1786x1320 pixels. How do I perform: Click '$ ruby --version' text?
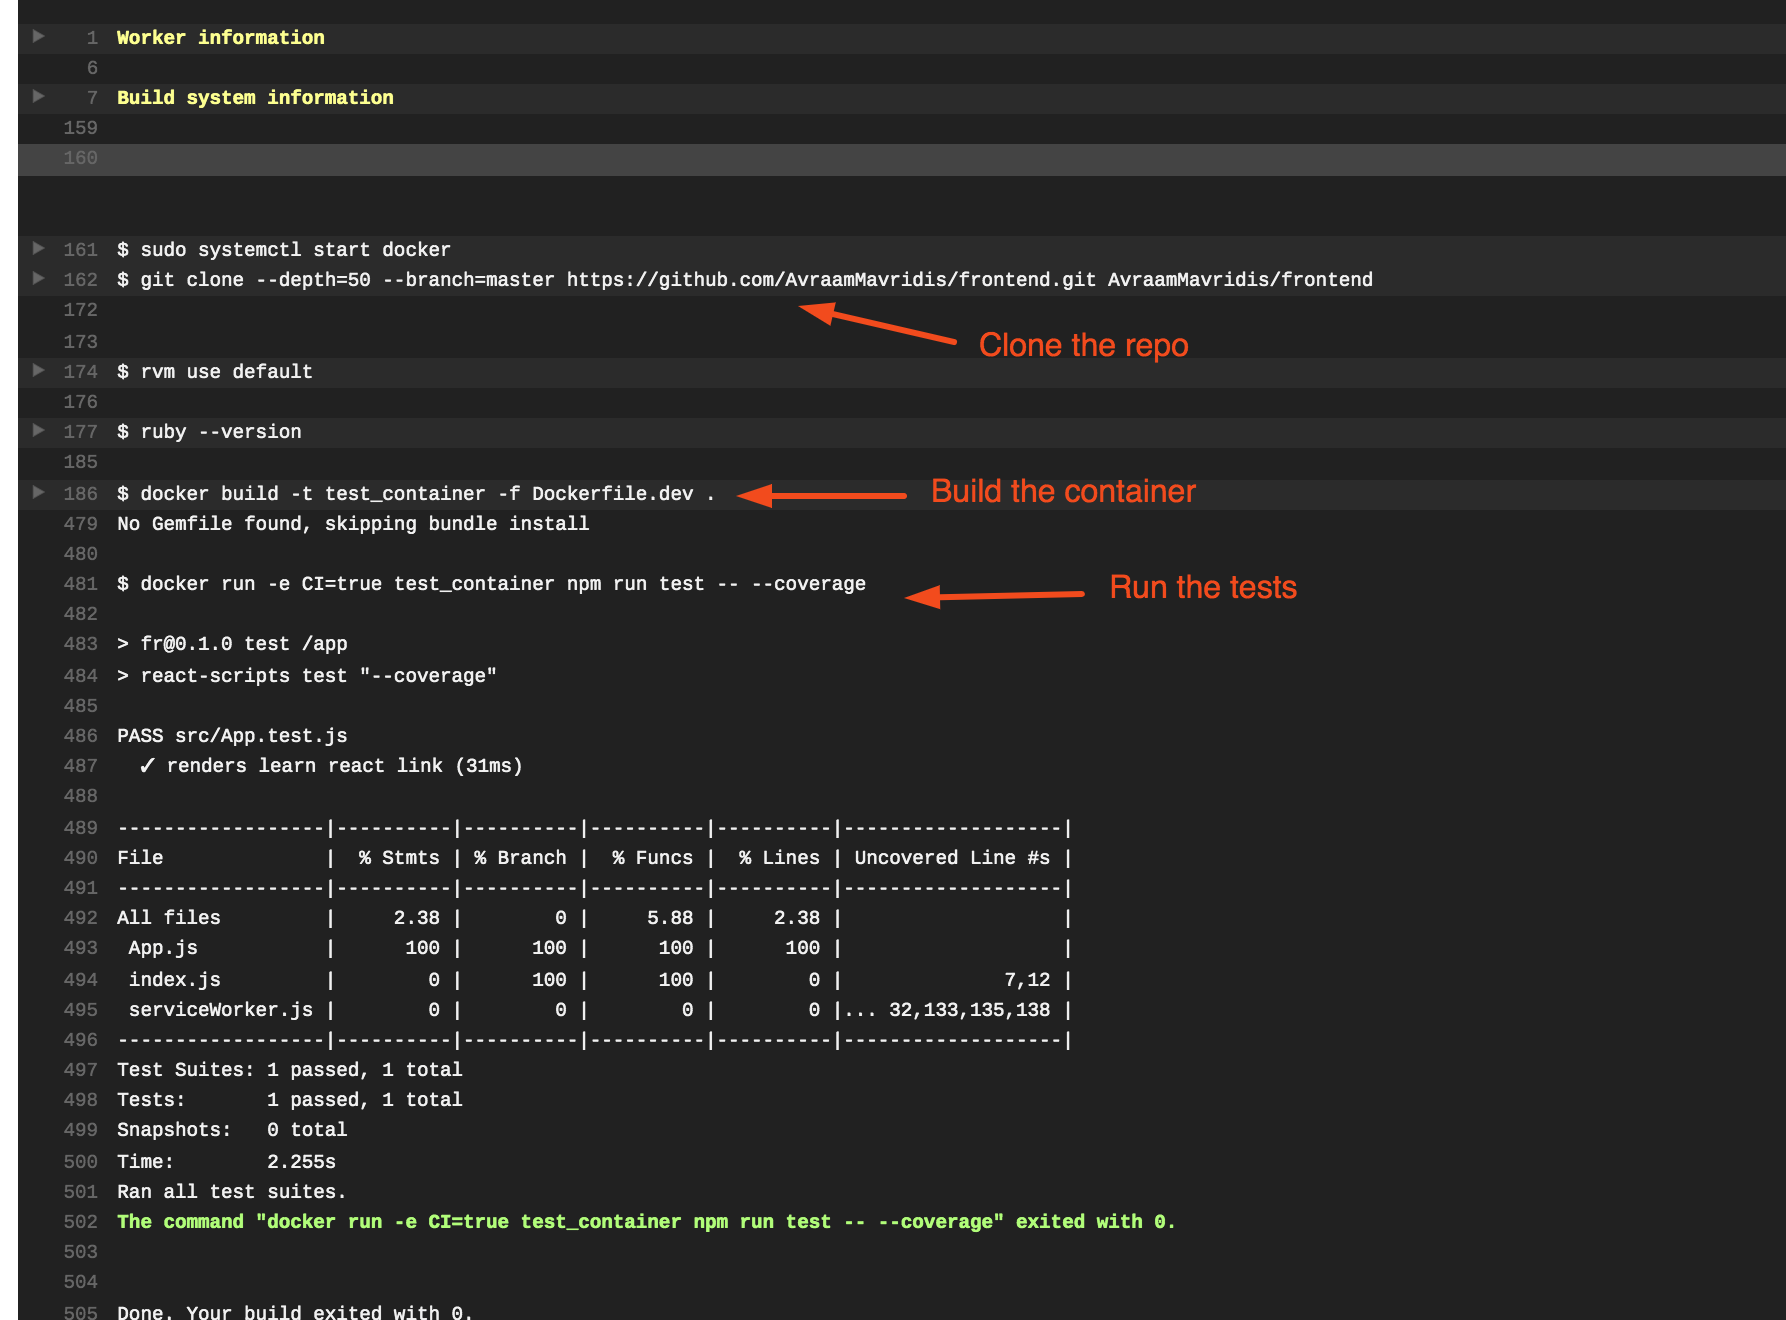[209, 432]
